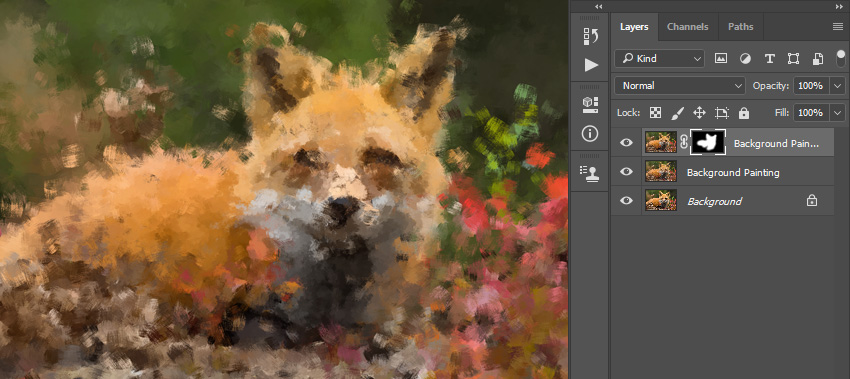Click the Background layer lock icon
Image resolution: width=850 pixels, height=379 pixels.
(812, 201)
